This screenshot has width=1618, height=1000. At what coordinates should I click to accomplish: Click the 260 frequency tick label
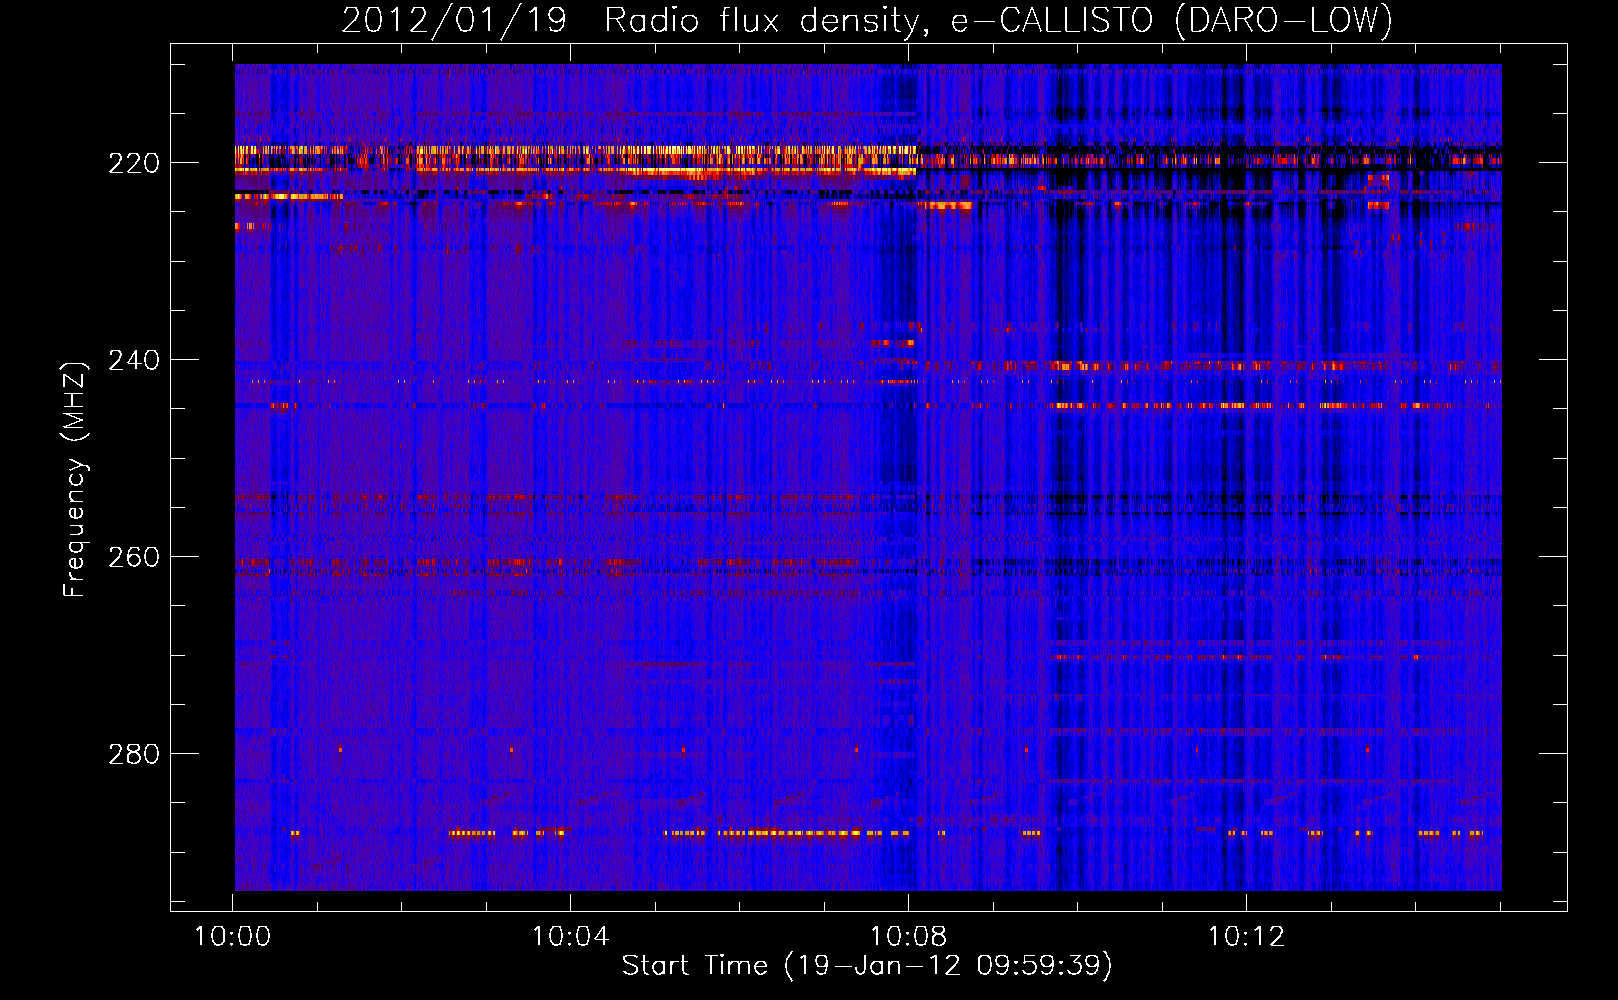133,557
